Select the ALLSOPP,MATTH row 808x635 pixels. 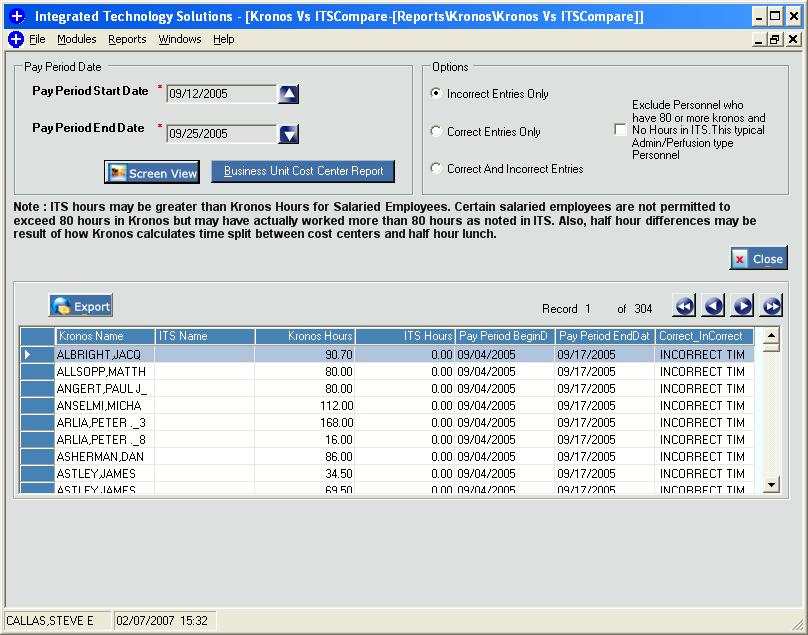[x=387, y=371]
